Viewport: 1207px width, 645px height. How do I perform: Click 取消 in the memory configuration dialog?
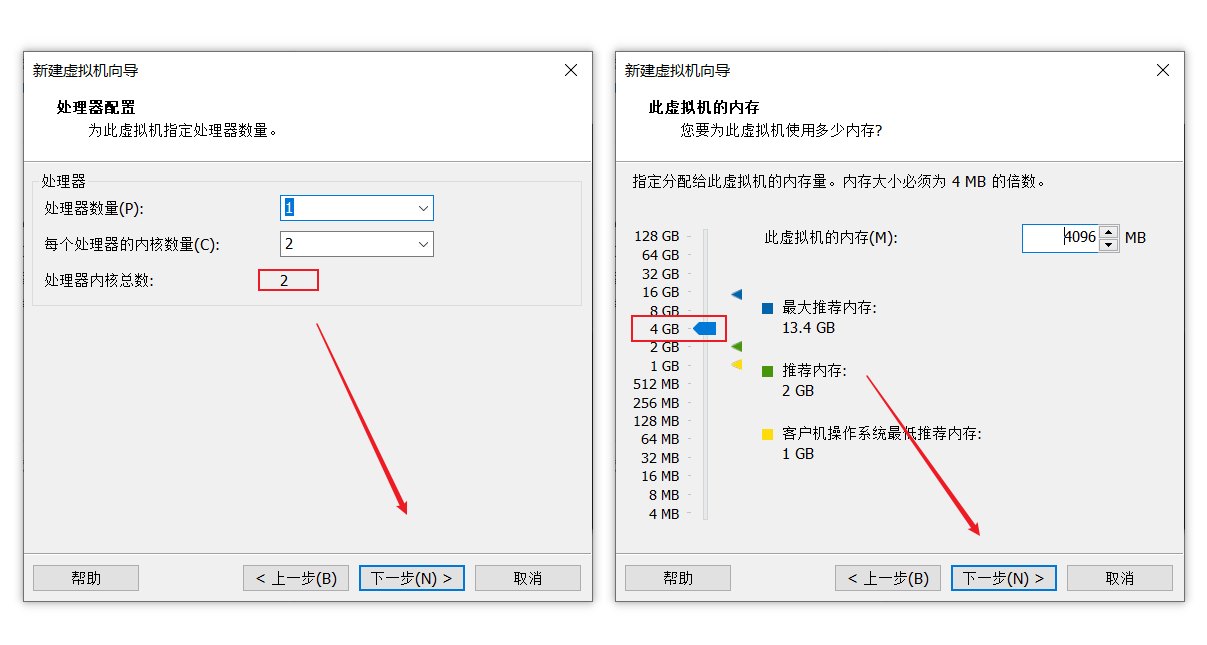pyautogui.click(x=1120, y=578)
